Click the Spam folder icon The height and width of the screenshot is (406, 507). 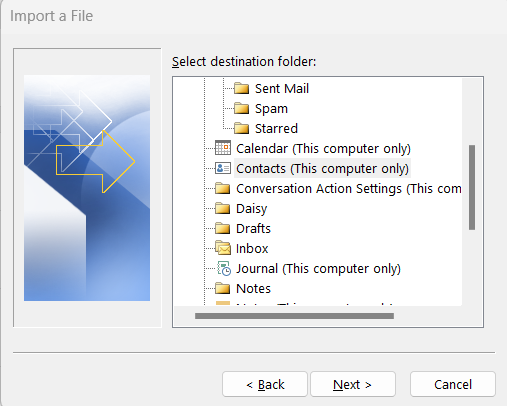pyautogui.click(x=241, y=109)
